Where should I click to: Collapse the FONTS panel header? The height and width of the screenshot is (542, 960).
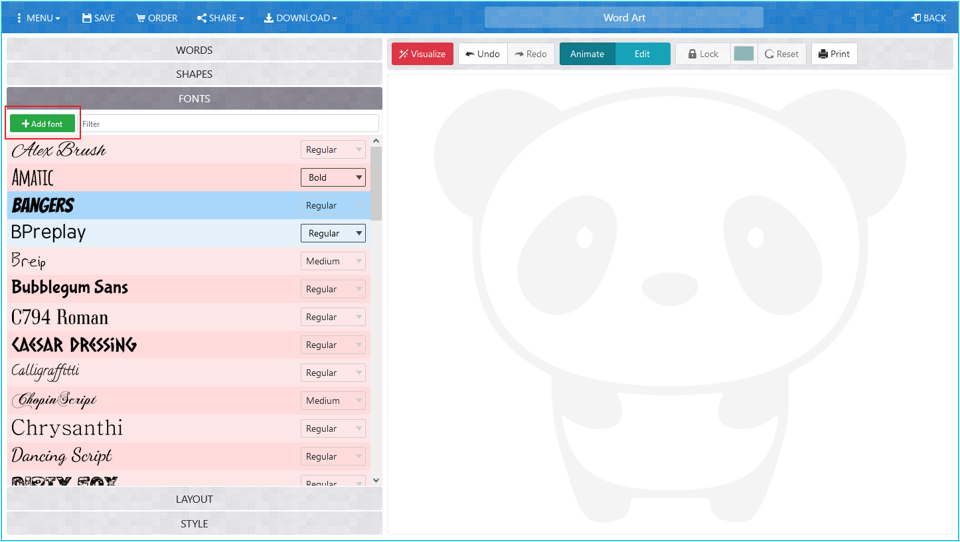tap(194, 99)
